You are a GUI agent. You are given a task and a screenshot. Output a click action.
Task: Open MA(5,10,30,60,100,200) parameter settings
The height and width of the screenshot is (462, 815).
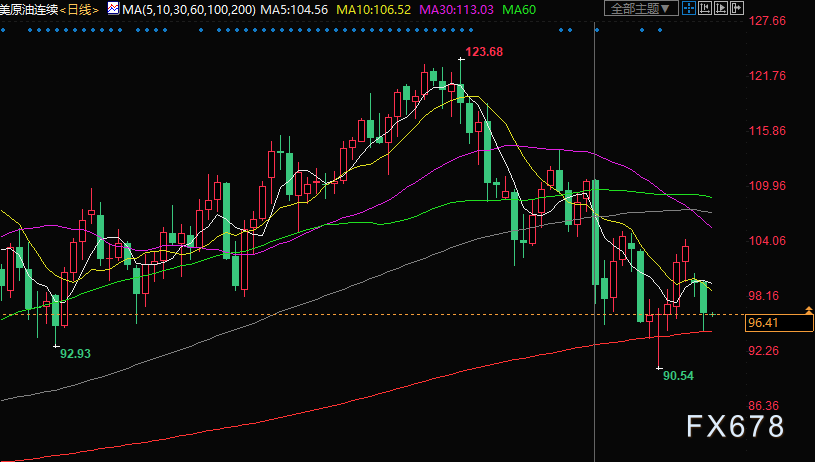[x=189, y=9]
